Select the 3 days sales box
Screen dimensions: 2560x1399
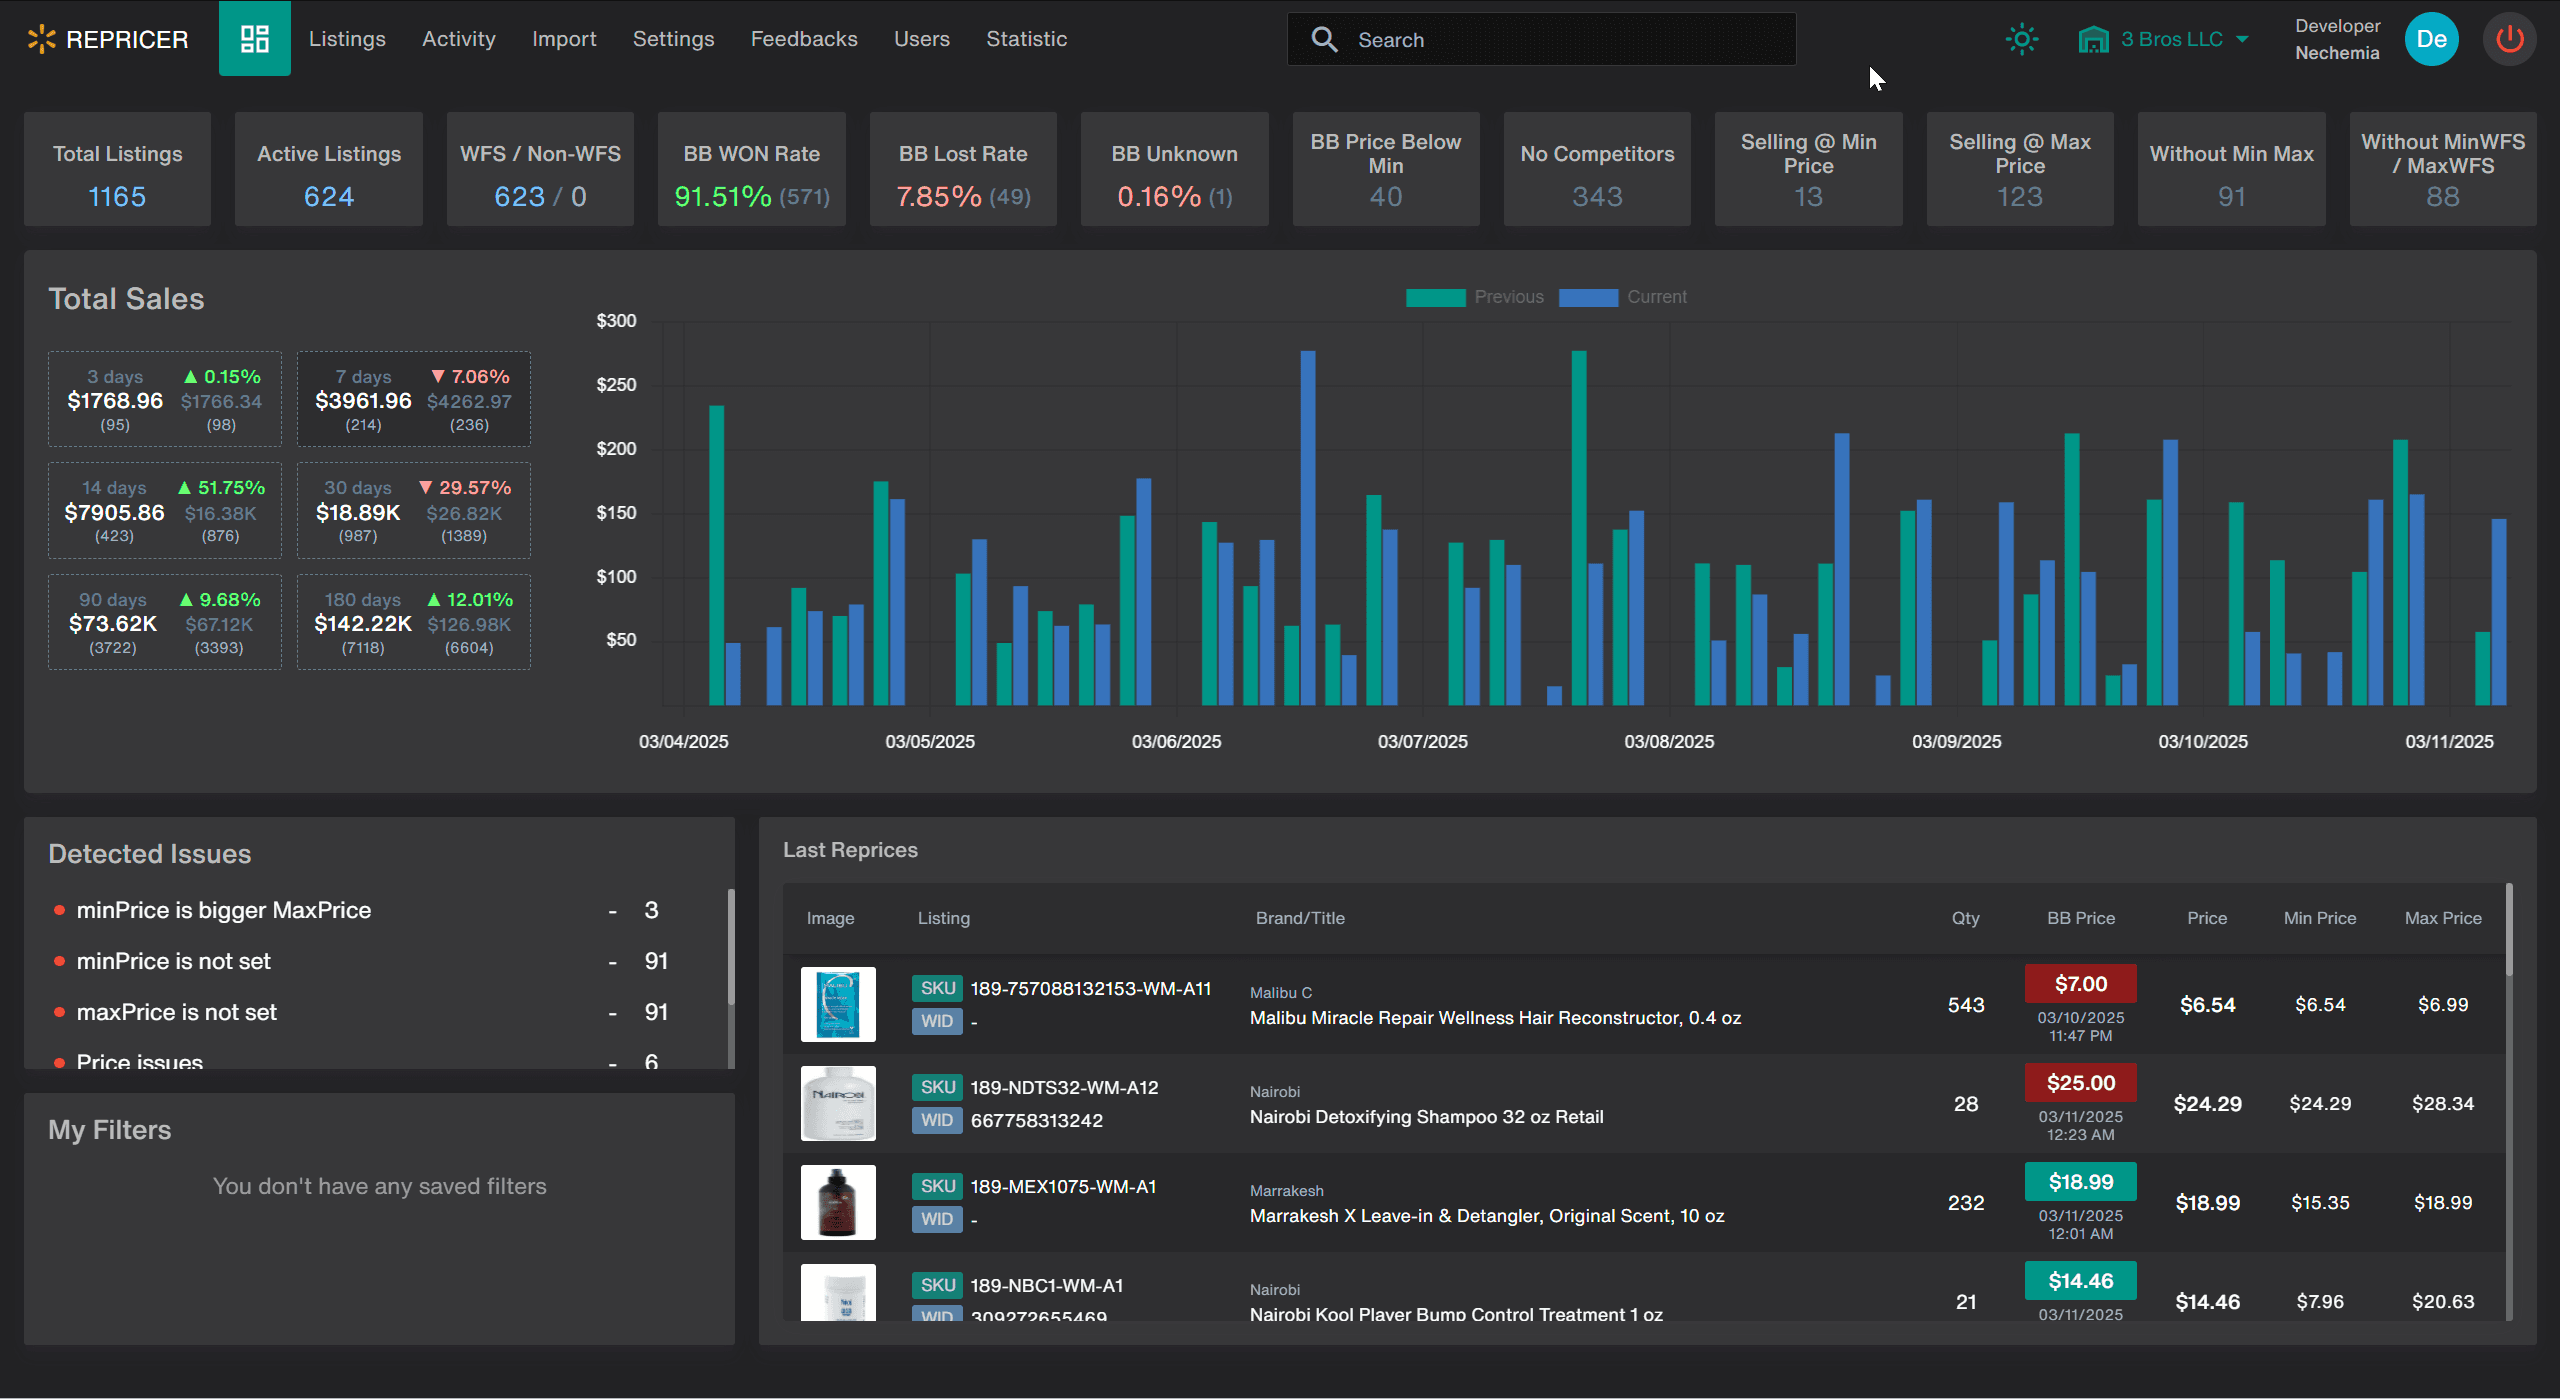pos(165,399)
